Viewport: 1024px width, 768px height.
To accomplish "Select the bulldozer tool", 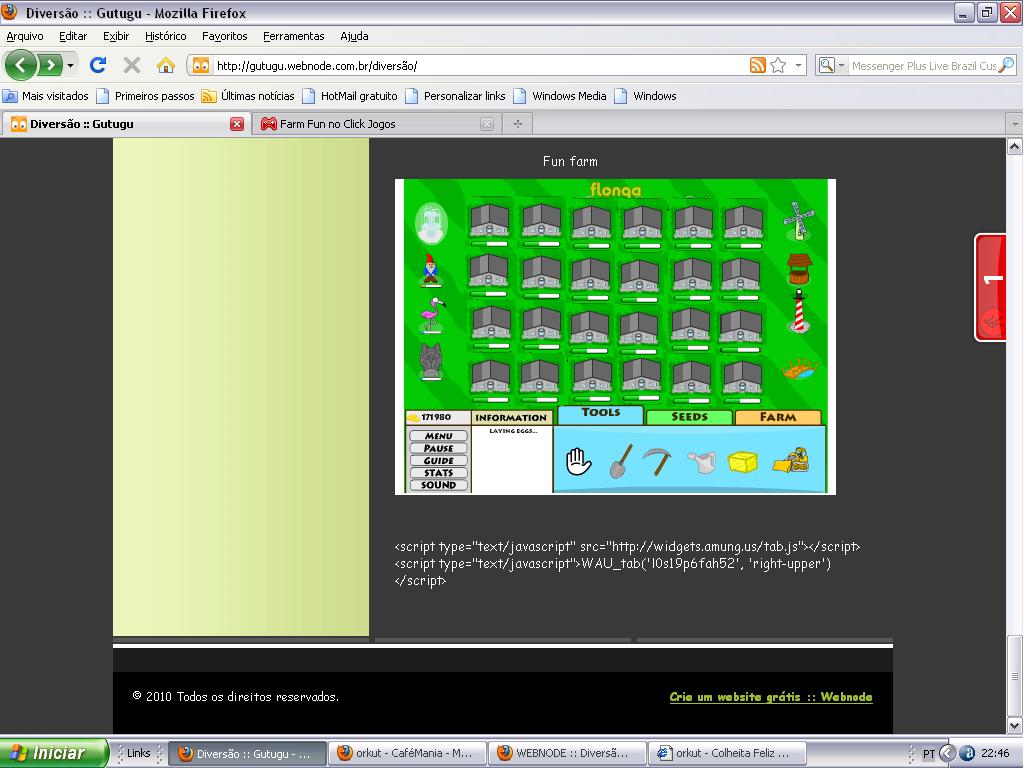I will [x=791, y=460].
